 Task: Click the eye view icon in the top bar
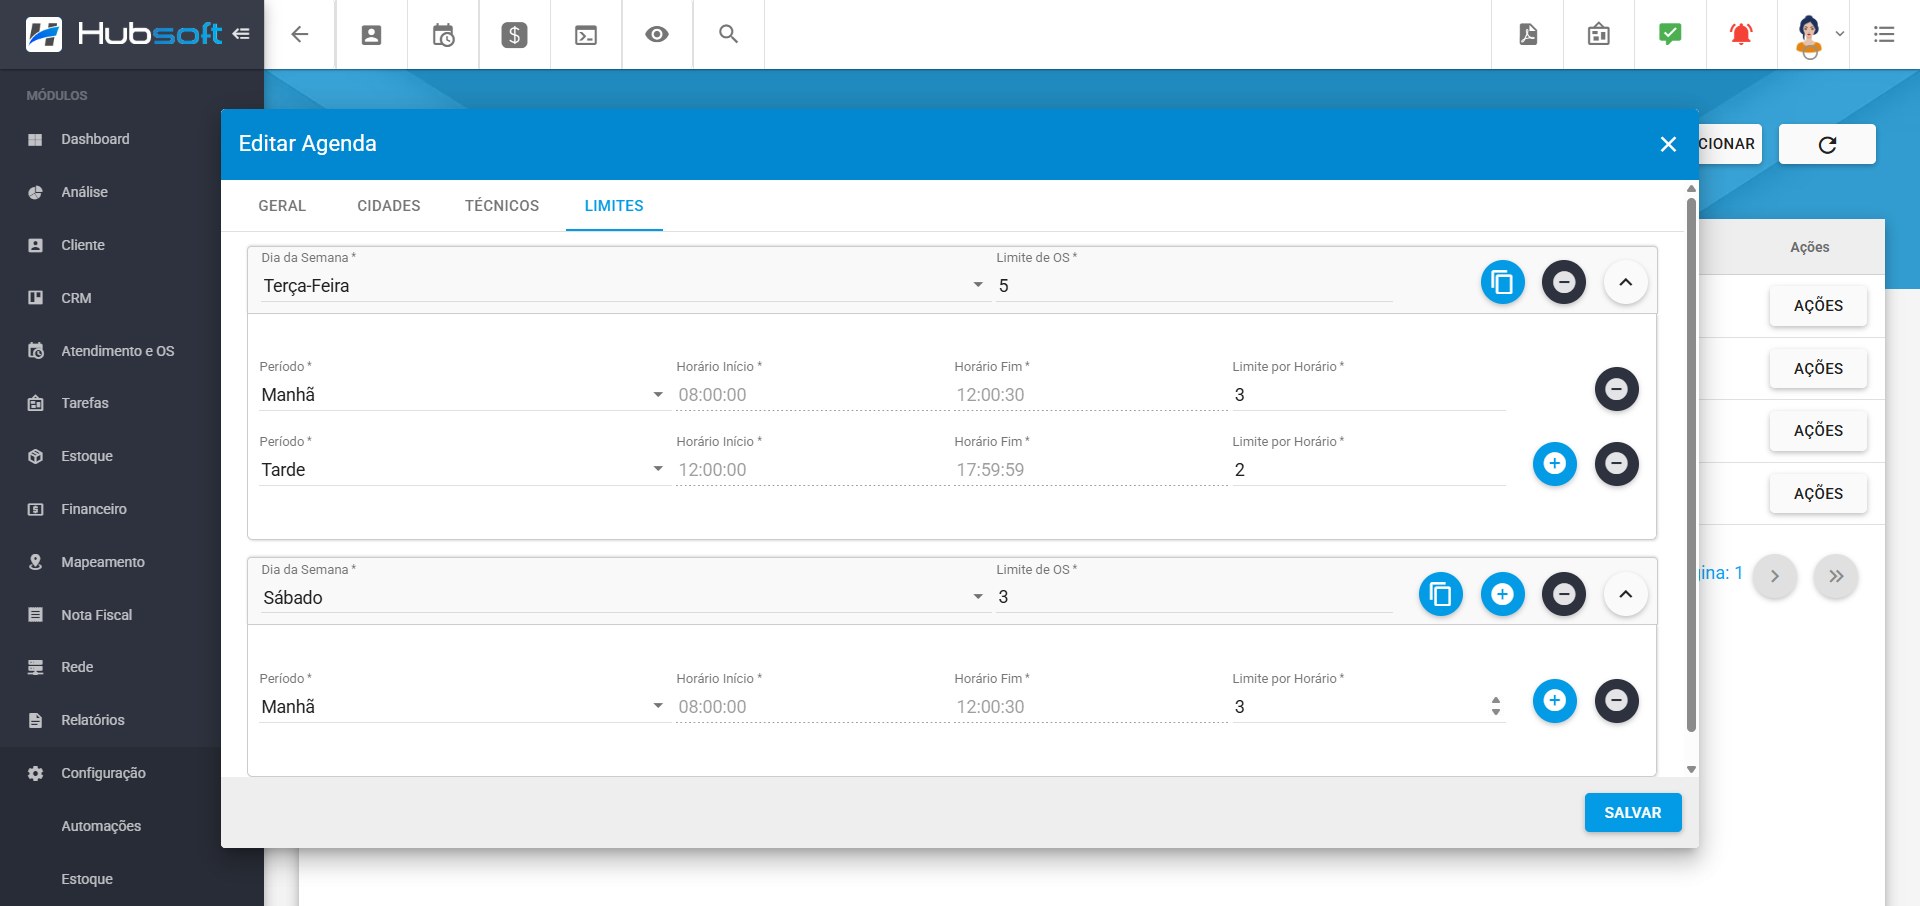pos(657,34)
